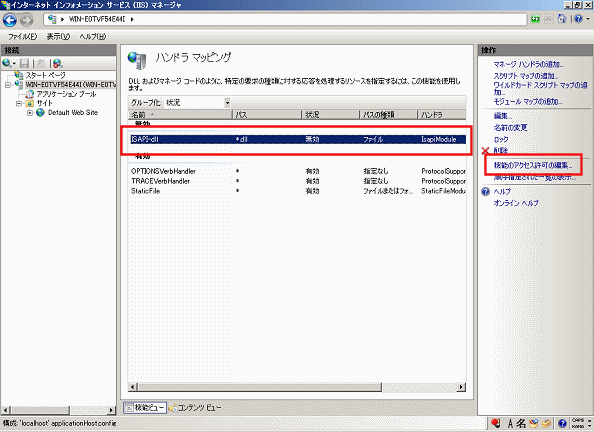Viewport: 594px width, 432px height.
Task: Click the 名前の変更 action link
Action: (510, 128)
